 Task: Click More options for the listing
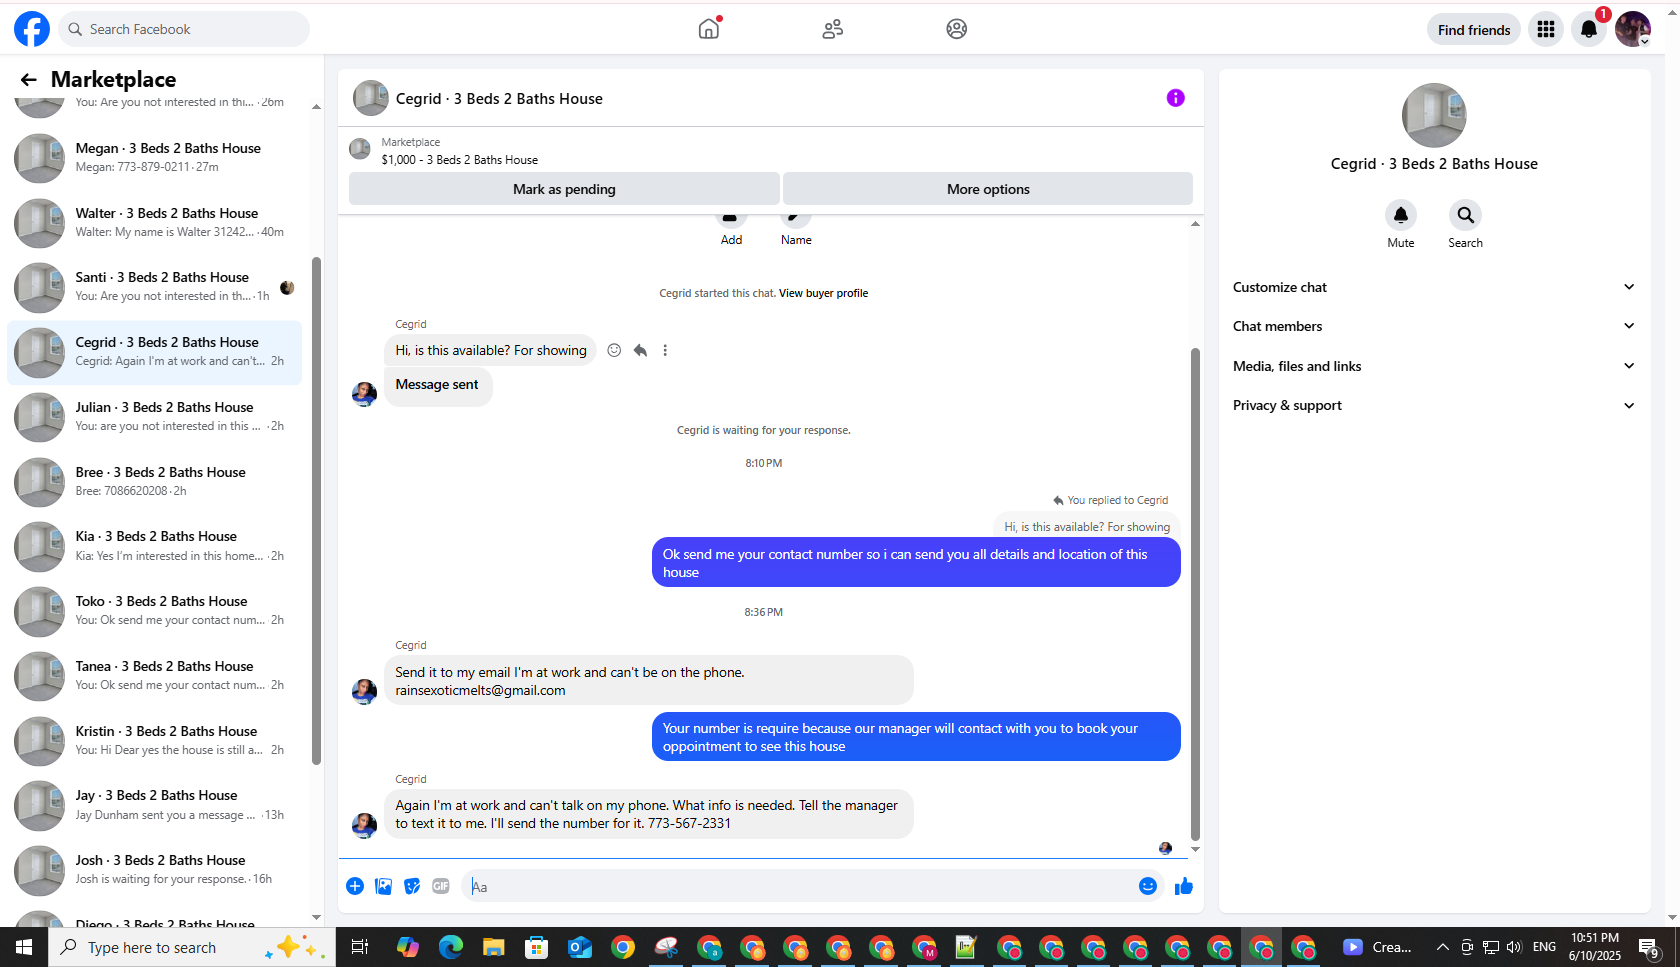(x=988, y=189)
